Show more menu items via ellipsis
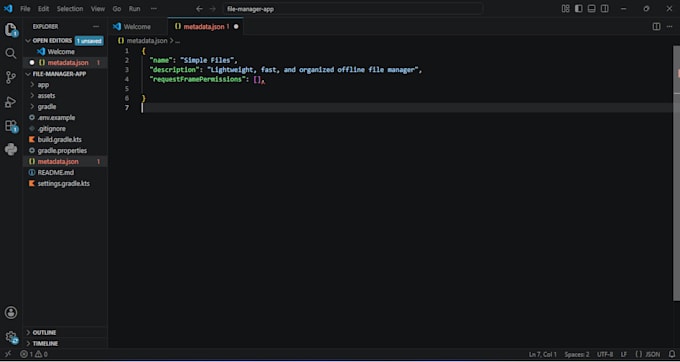The width and height of the screenshot is (680, 362). (154, 9)
